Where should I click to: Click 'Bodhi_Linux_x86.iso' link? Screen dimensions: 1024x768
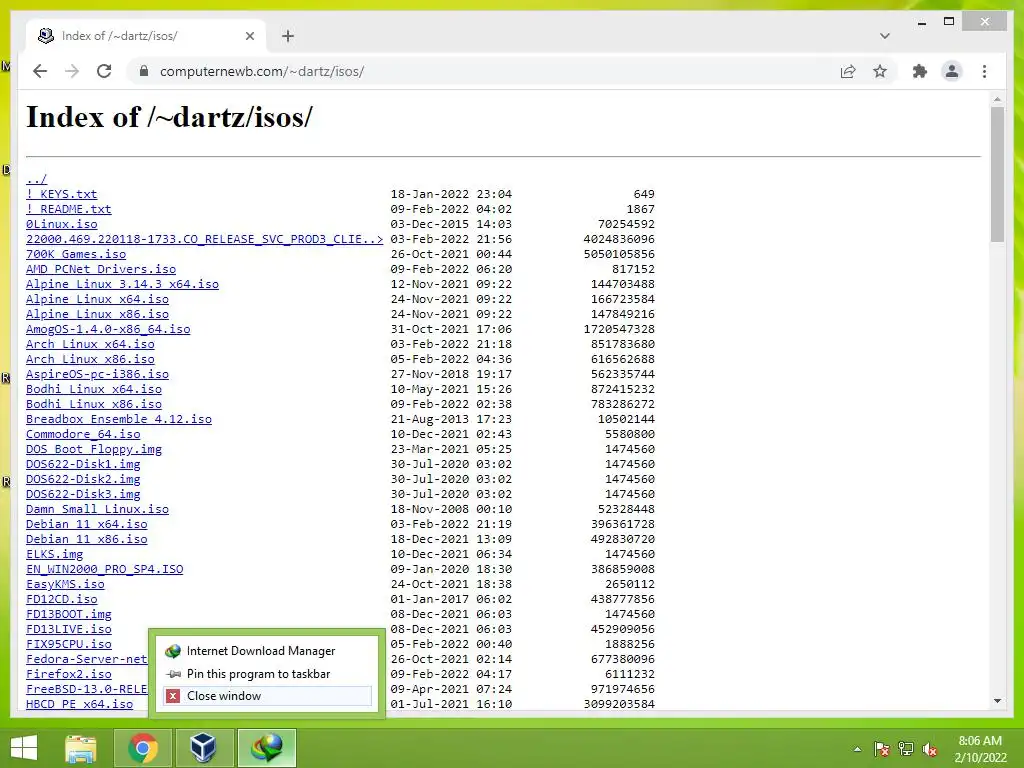[93, 404]
